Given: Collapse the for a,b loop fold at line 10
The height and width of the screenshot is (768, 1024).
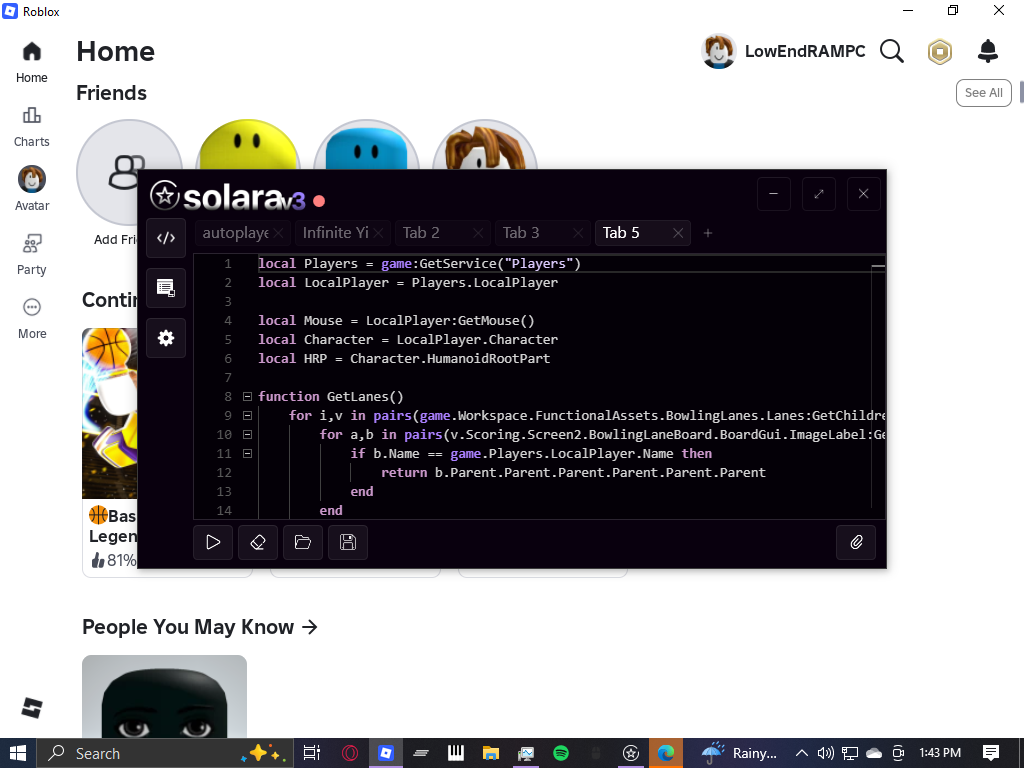Looking at the screenshot, I should [x=248, y=434].
